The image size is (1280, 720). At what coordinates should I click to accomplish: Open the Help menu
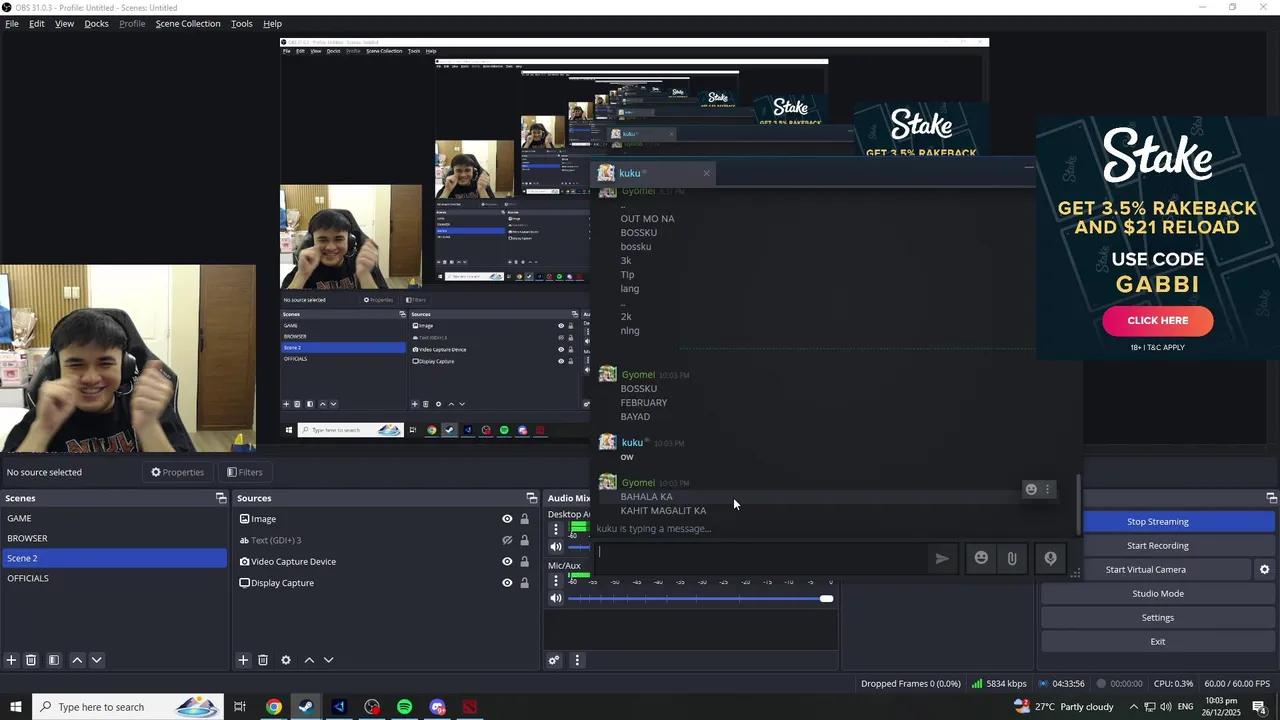click(272, 23)
